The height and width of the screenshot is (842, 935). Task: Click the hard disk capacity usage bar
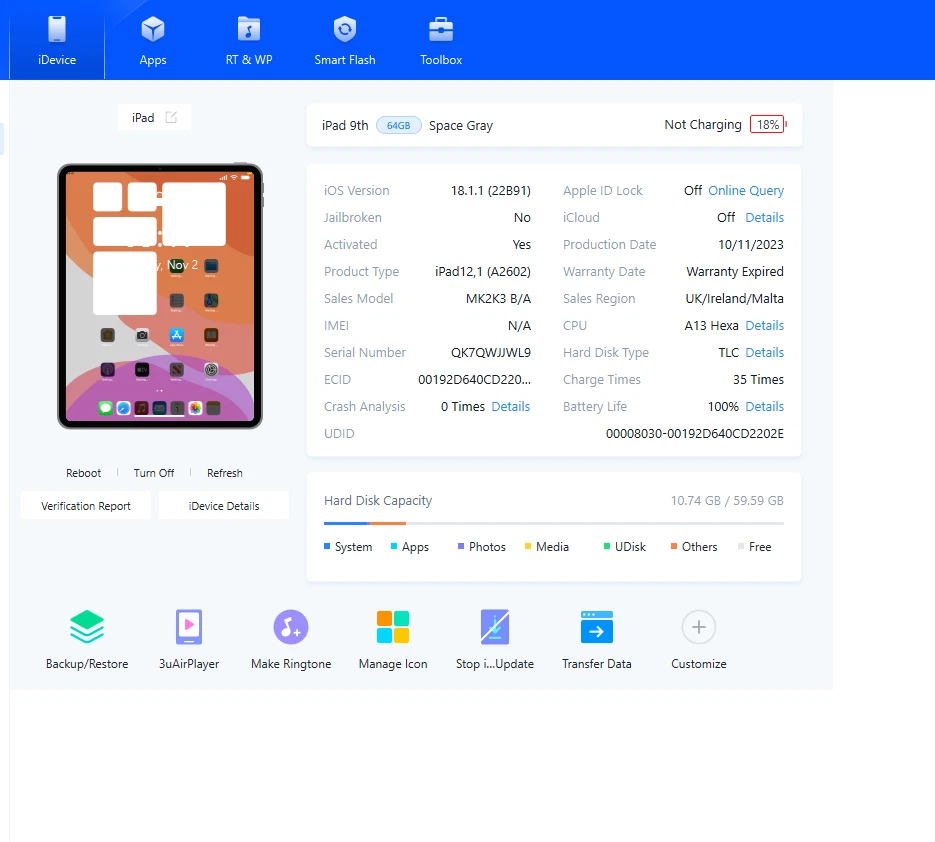[x=554, y=523]
